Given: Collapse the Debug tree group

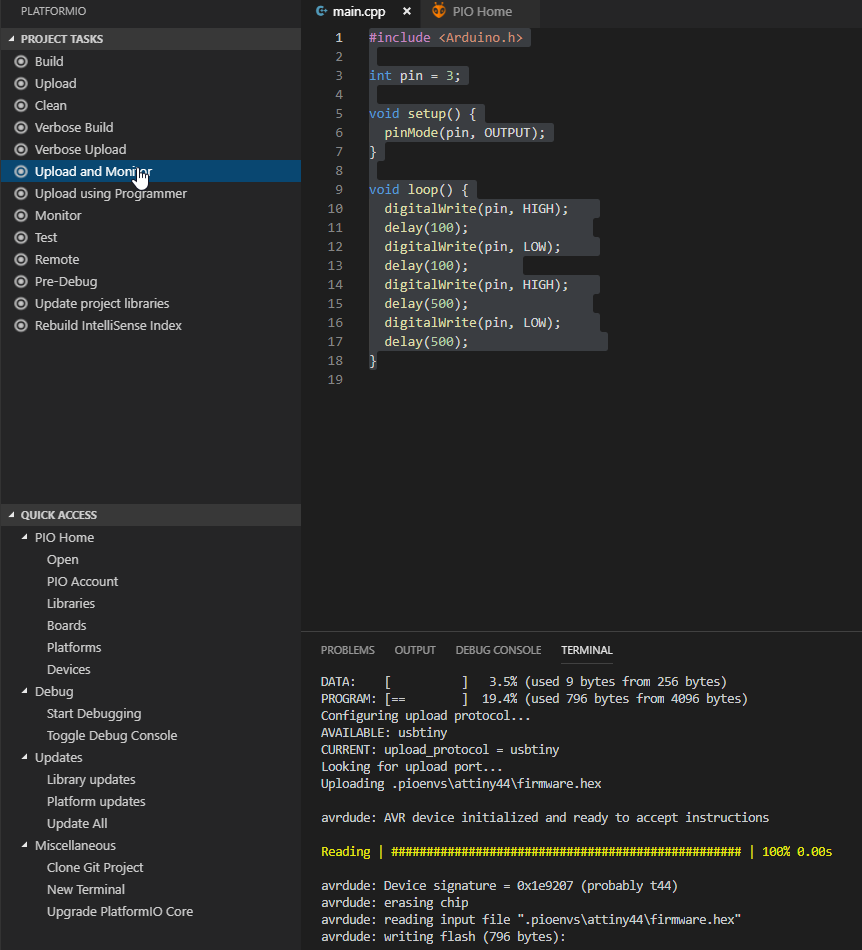Looking at the screenshot, I should pyautogui.click(x=25, y=692).
